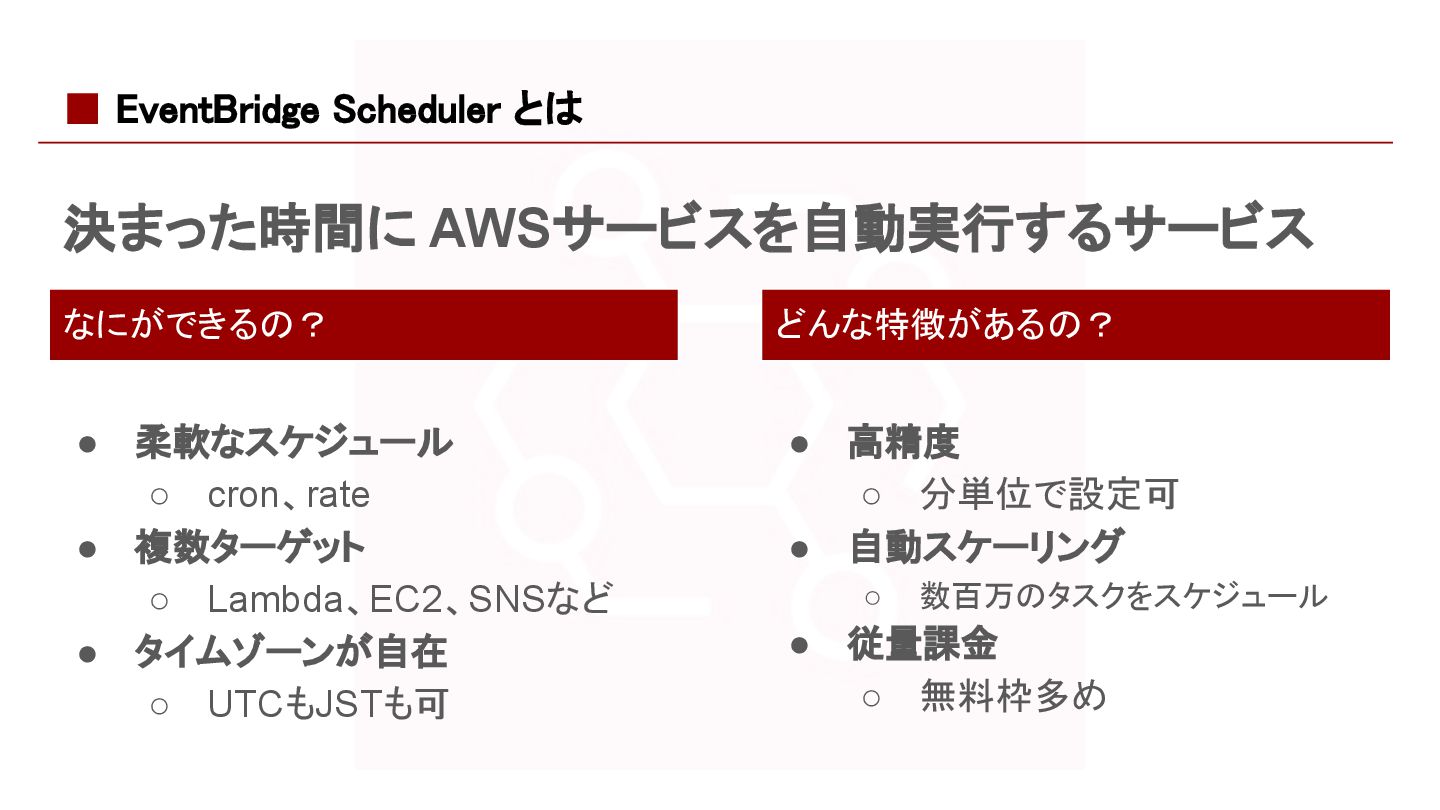Select the 従量課金 bullet item
The image size is (1440, 810).
(x=923, y=644)
